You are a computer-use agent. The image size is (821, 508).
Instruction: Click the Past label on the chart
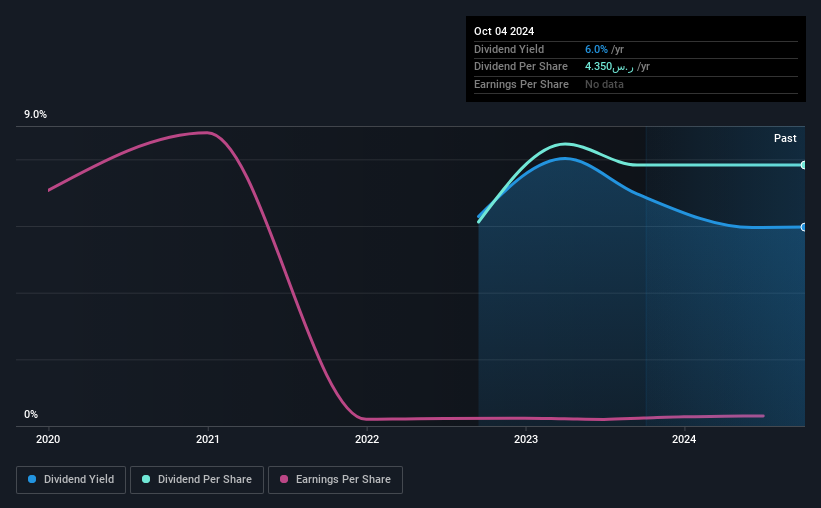pos(785,138)
